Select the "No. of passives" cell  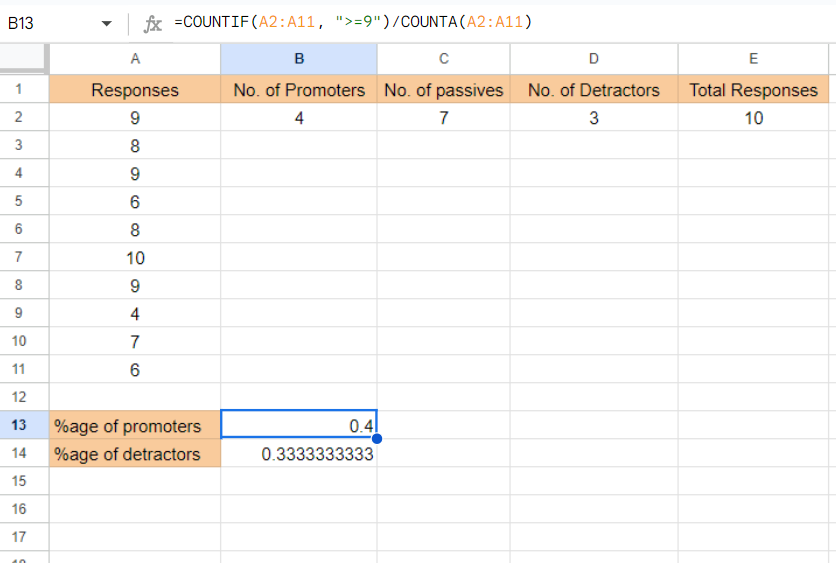pos(444,90)
